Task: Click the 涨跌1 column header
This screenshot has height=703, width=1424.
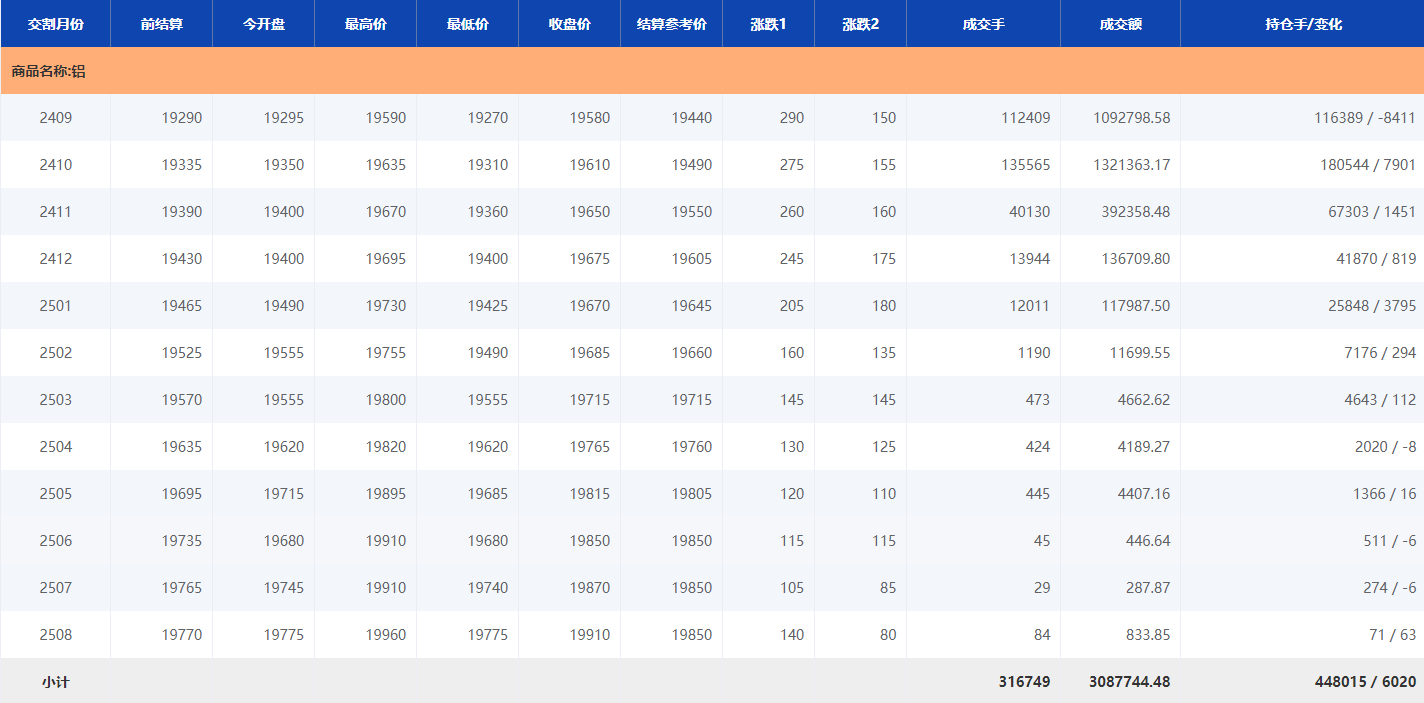Action: [x=768, y=24]
